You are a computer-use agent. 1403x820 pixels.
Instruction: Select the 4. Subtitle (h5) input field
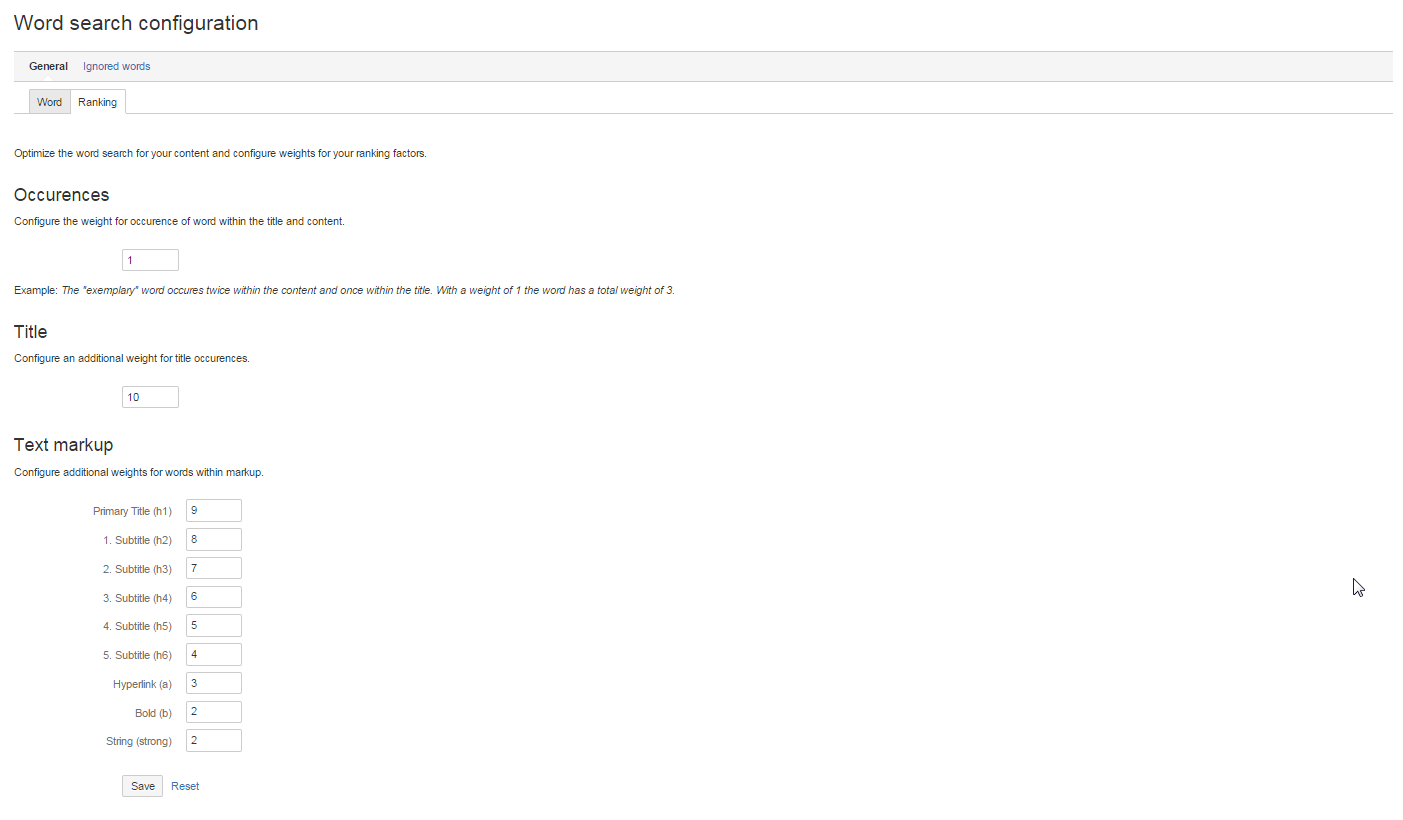click(x=213, y=626)
